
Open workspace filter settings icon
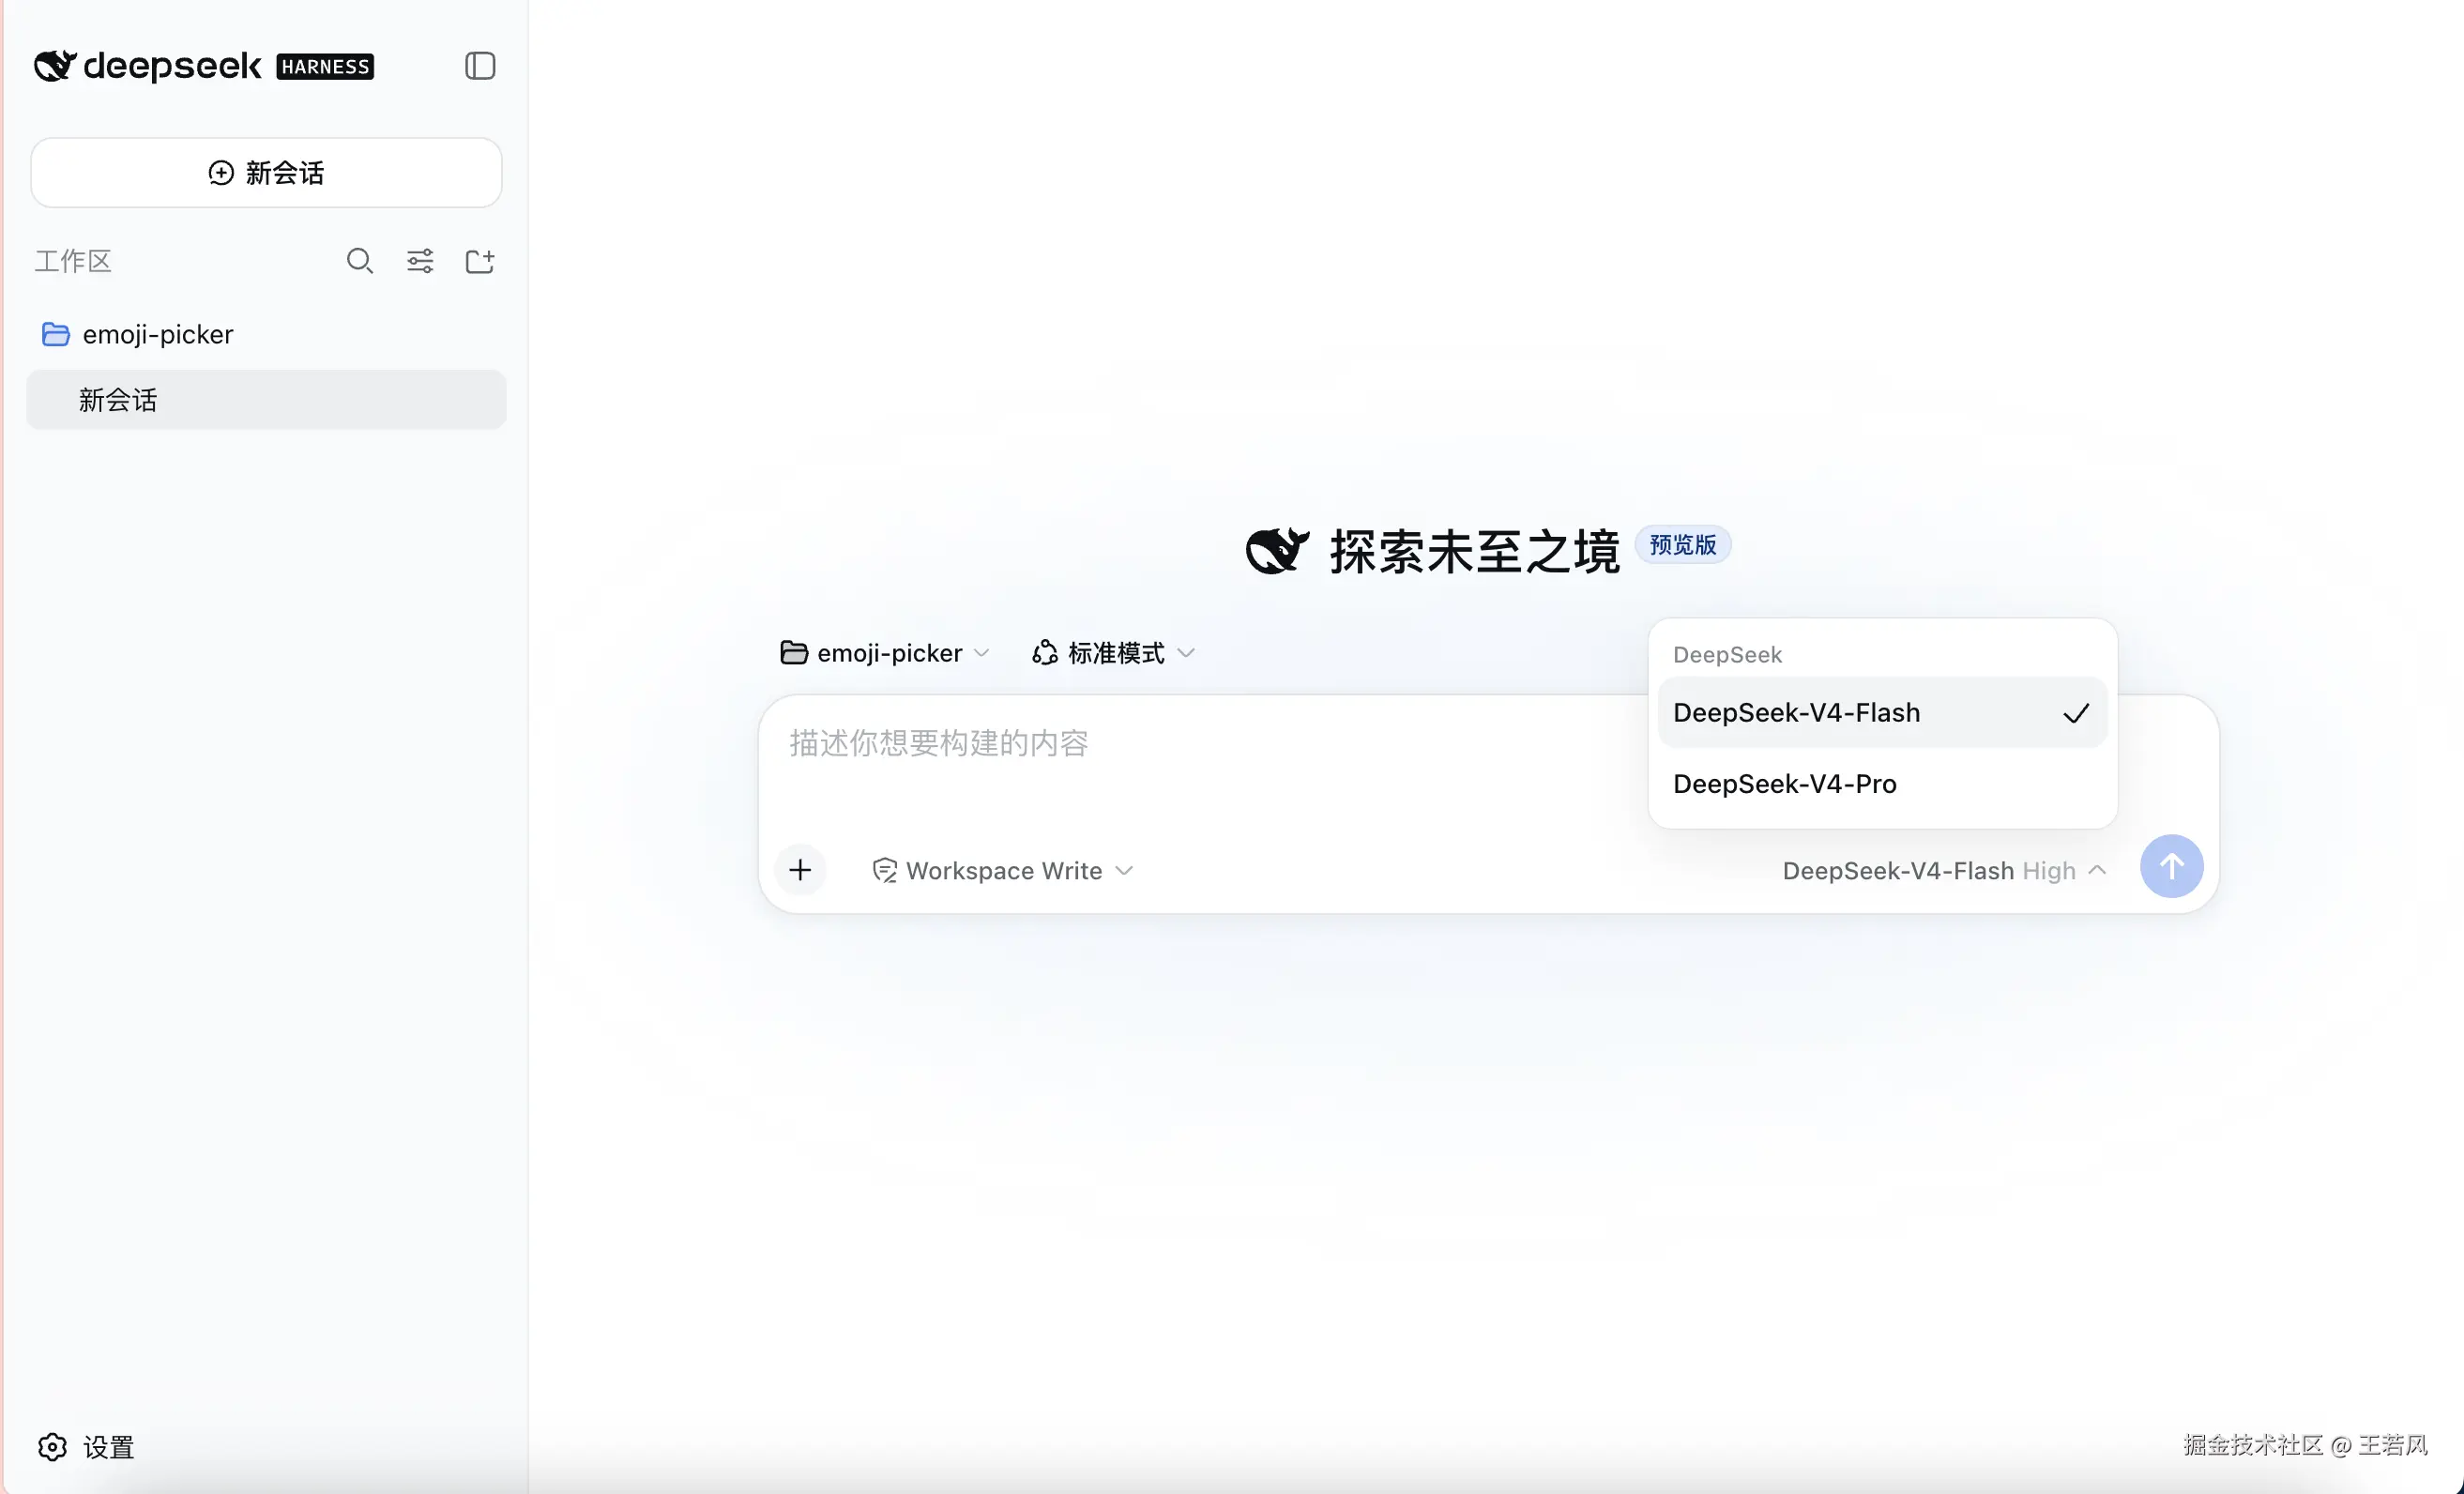point(420,261)
